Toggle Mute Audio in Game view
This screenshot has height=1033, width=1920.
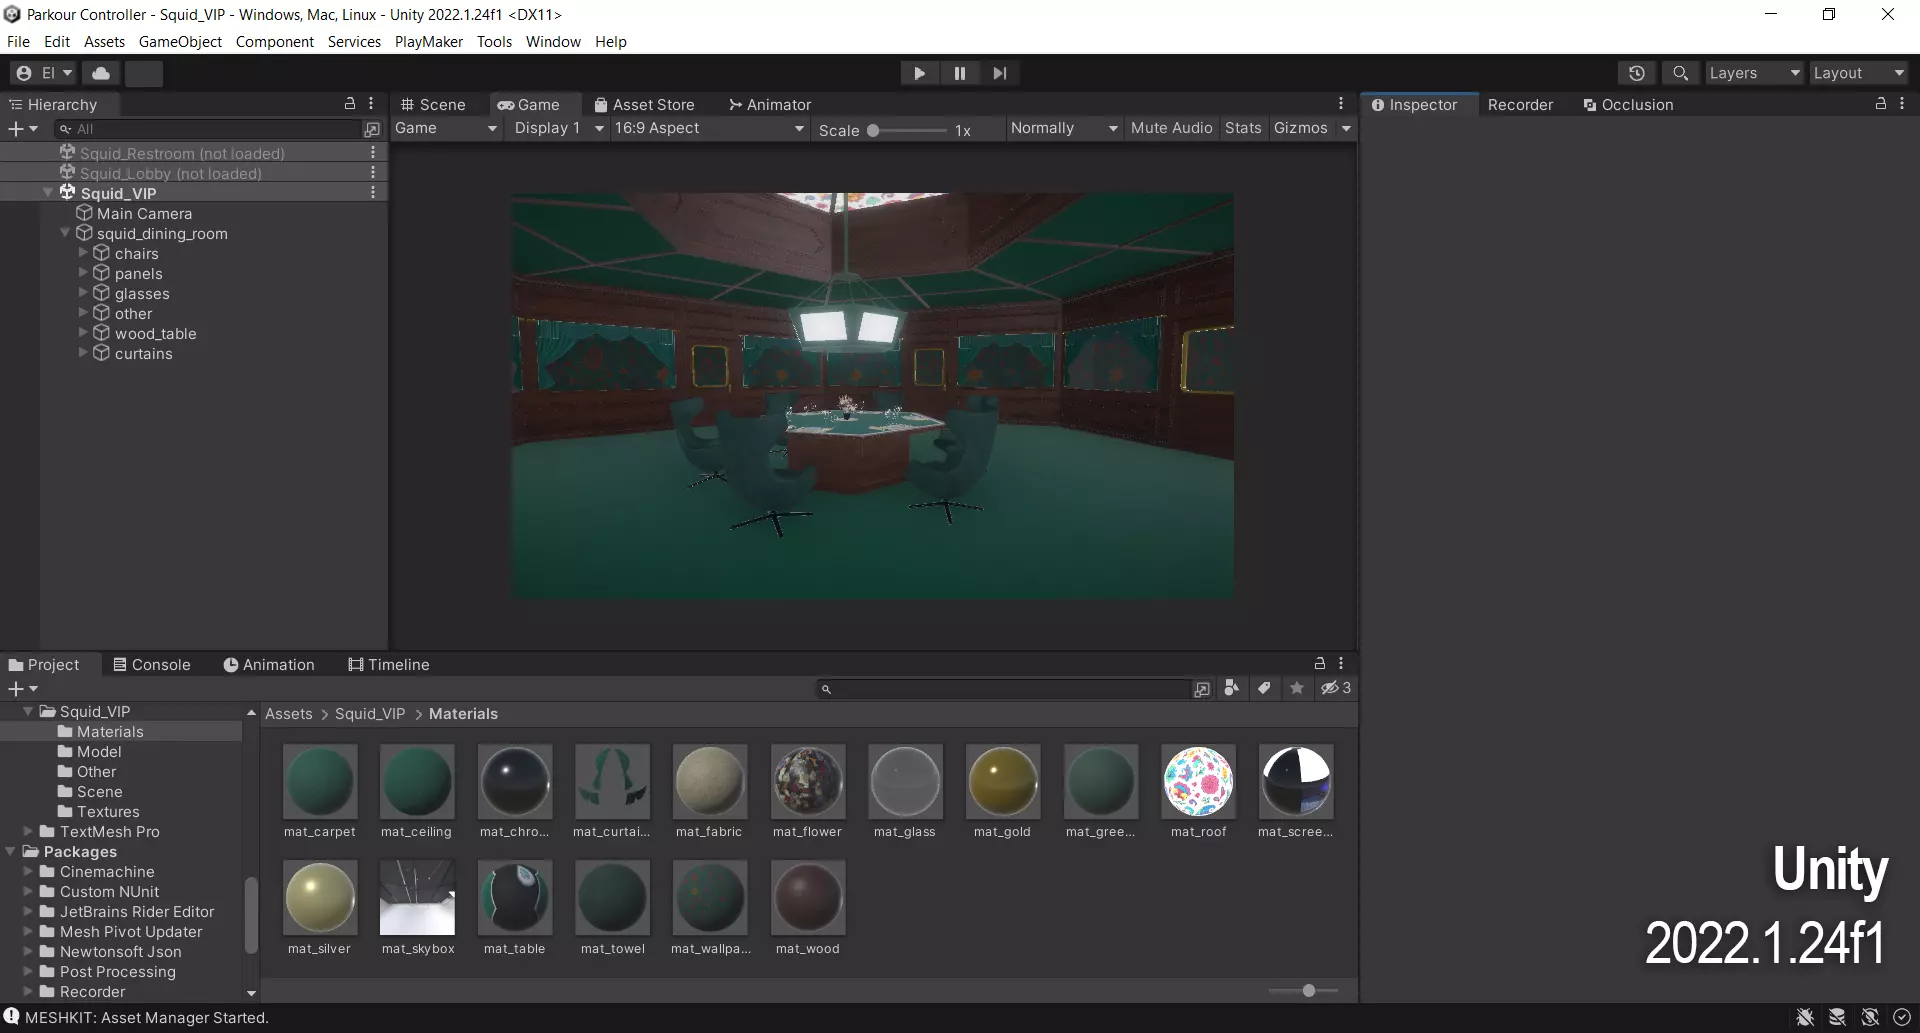point(1171,128)
